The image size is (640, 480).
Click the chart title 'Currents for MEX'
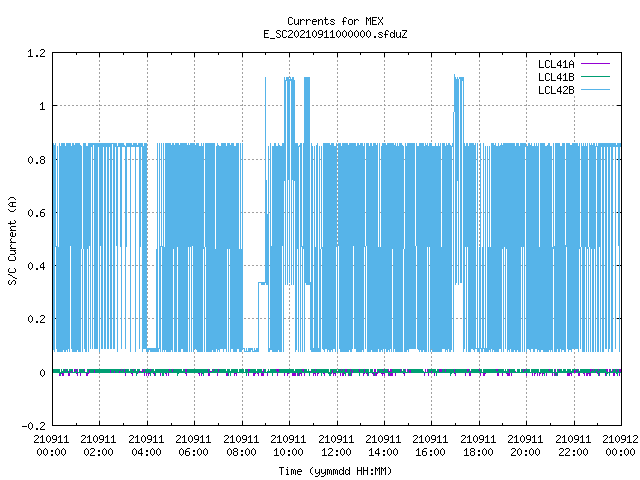tap(335, 21)
